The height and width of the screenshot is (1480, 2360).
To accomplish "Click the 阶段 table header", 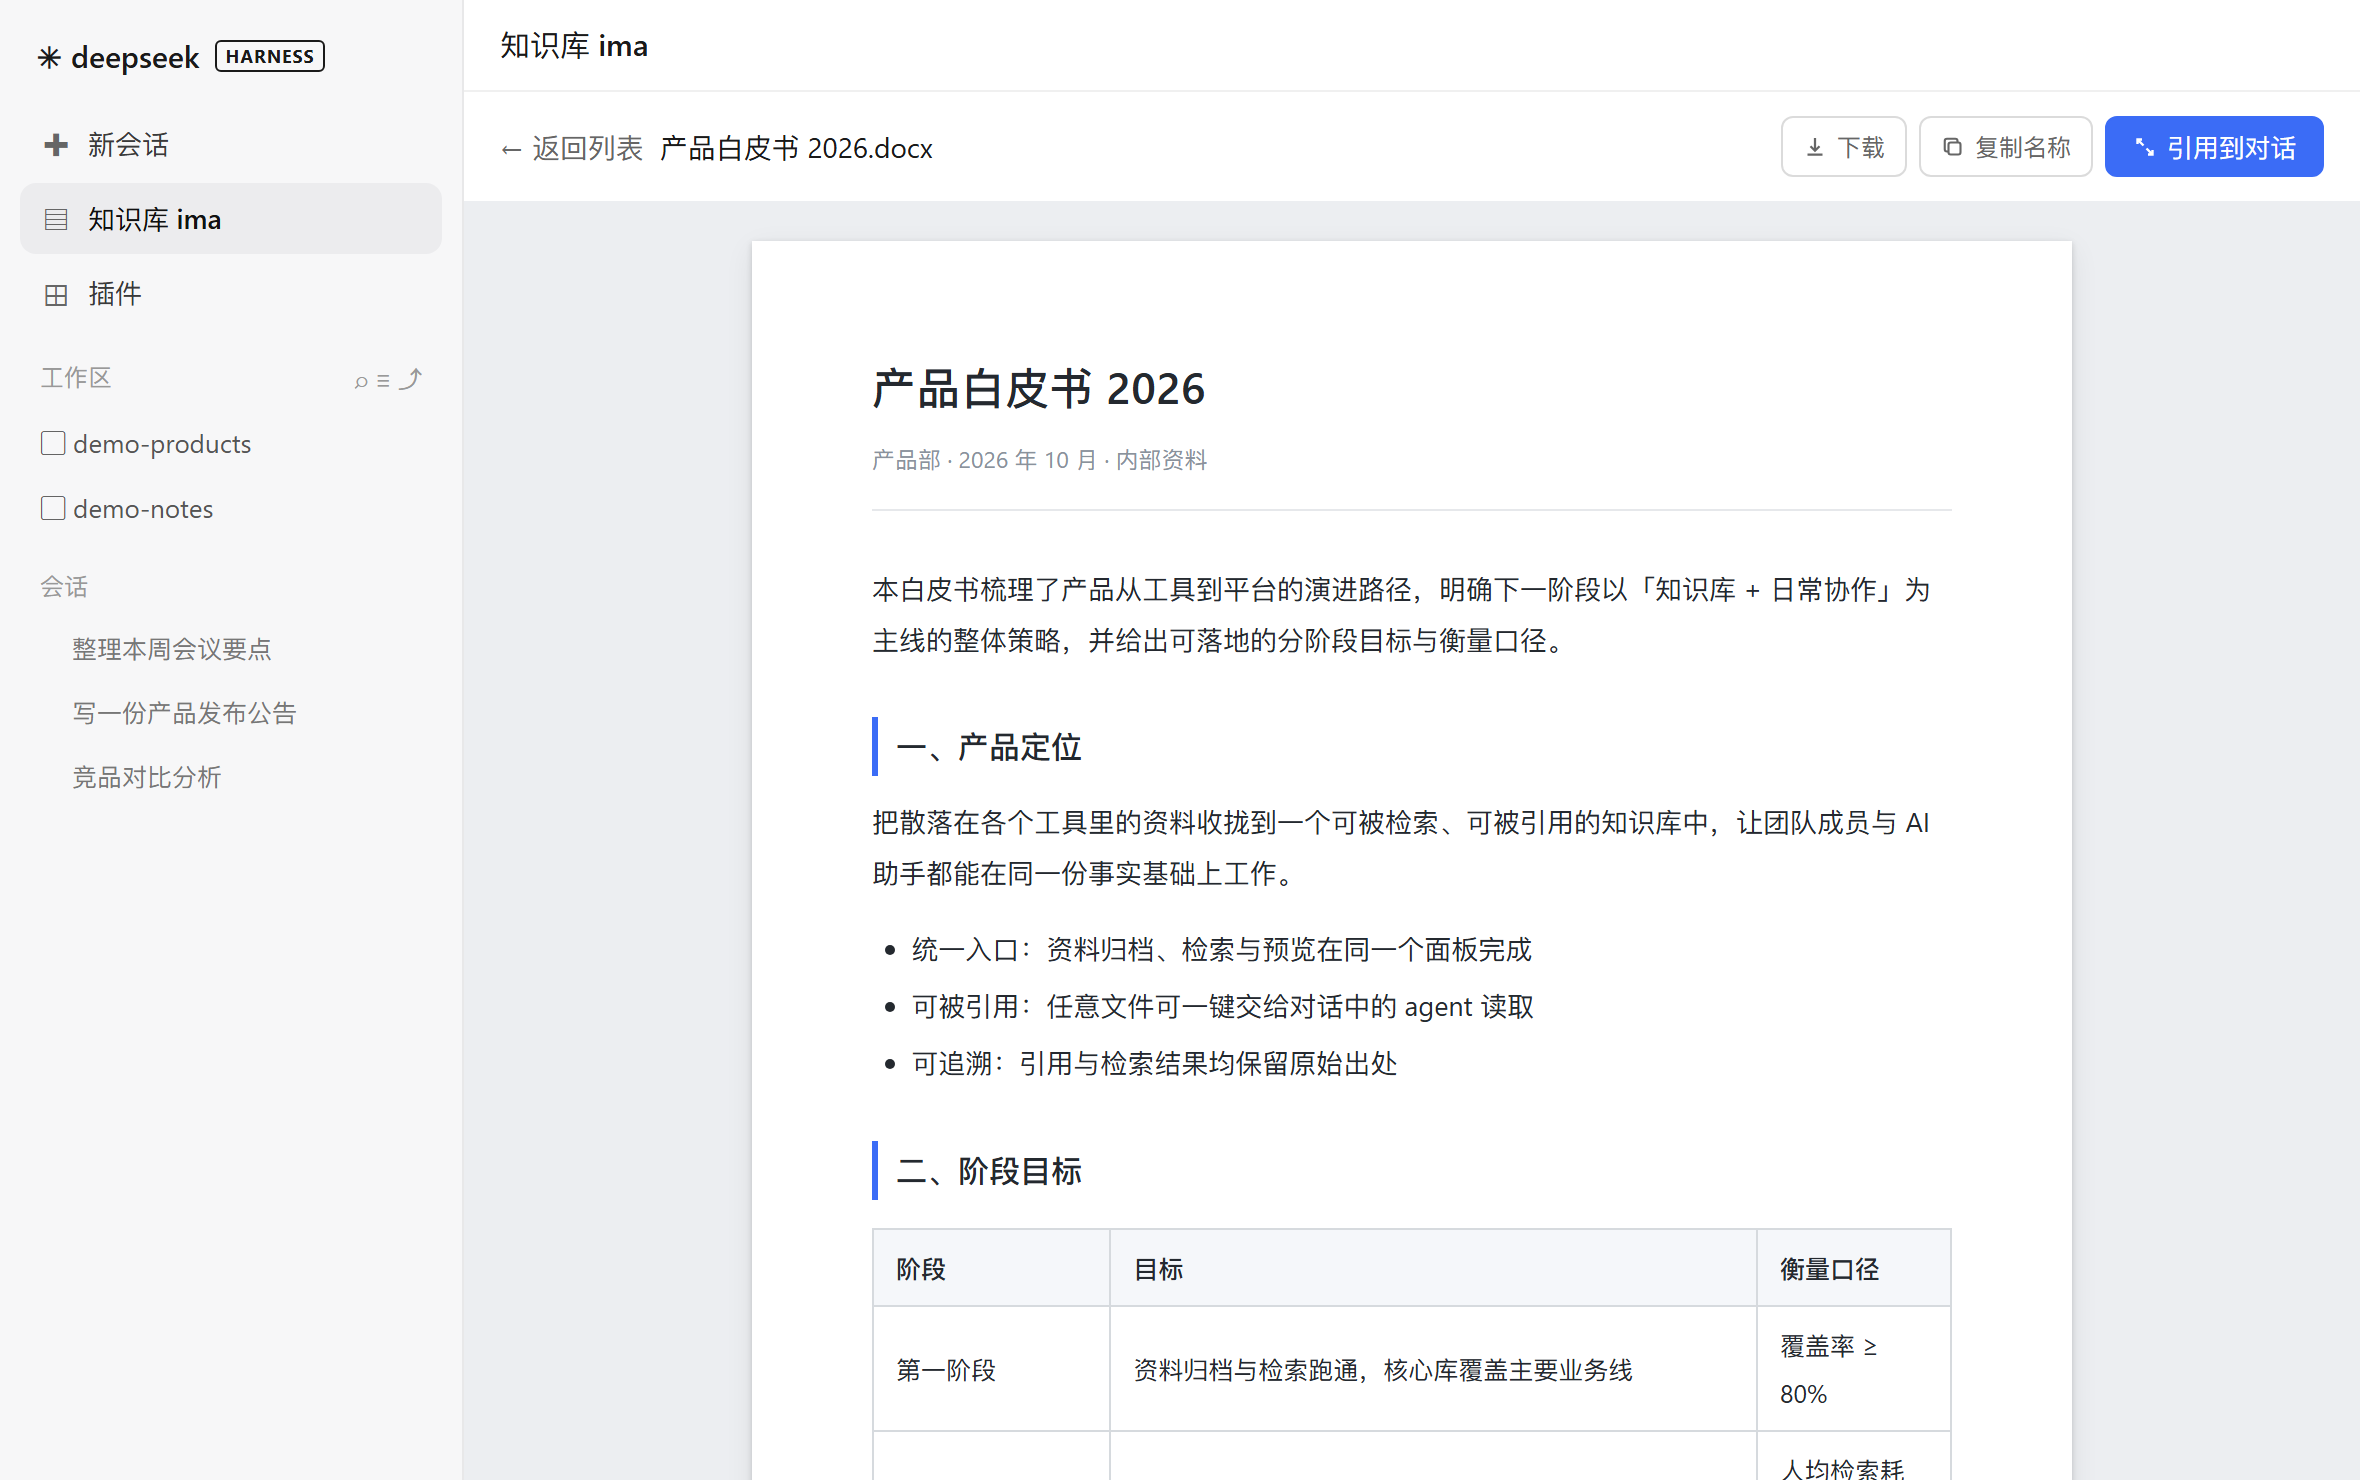I will click(x=991, y=1269).
